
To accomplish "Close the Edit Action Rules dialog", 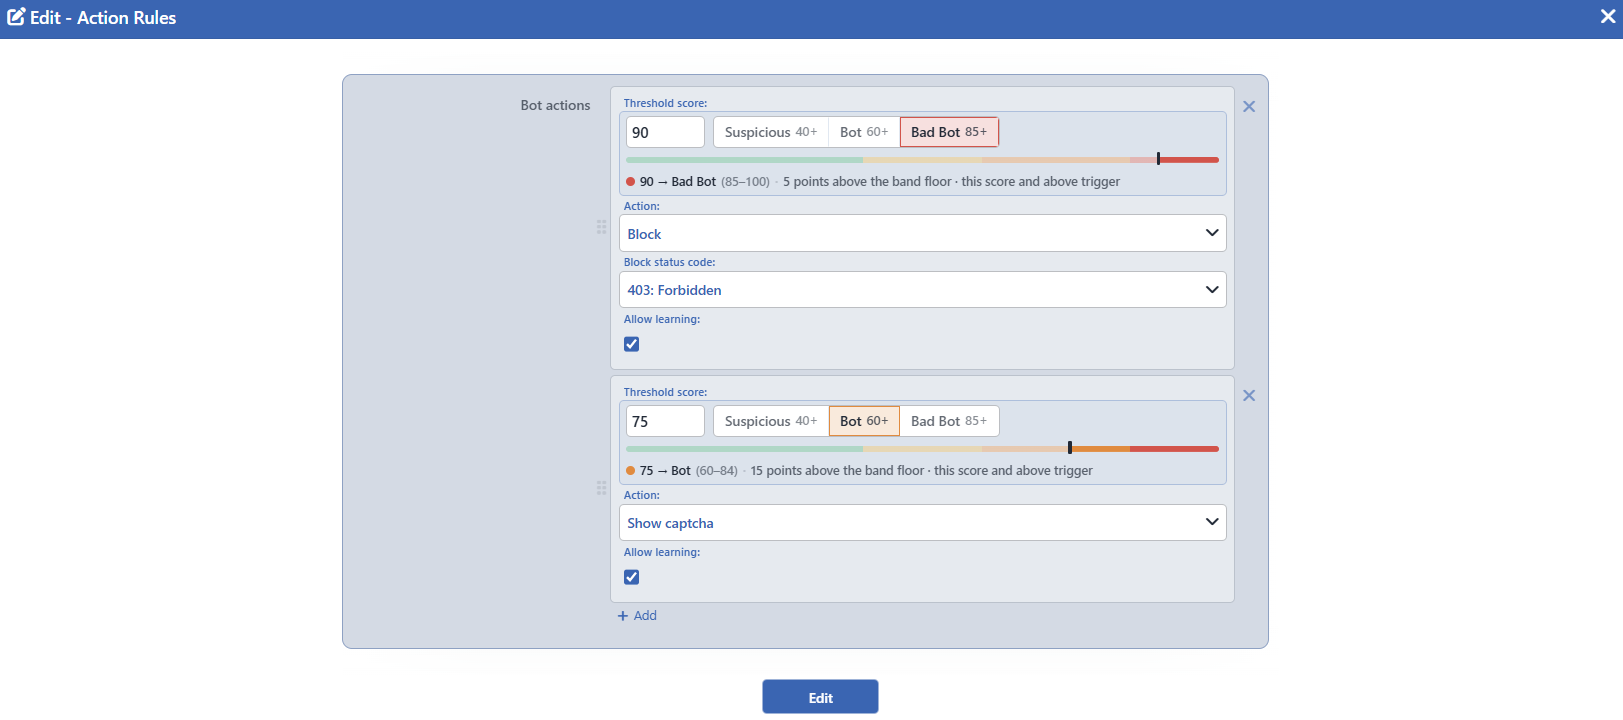I will click(1608, 16).
